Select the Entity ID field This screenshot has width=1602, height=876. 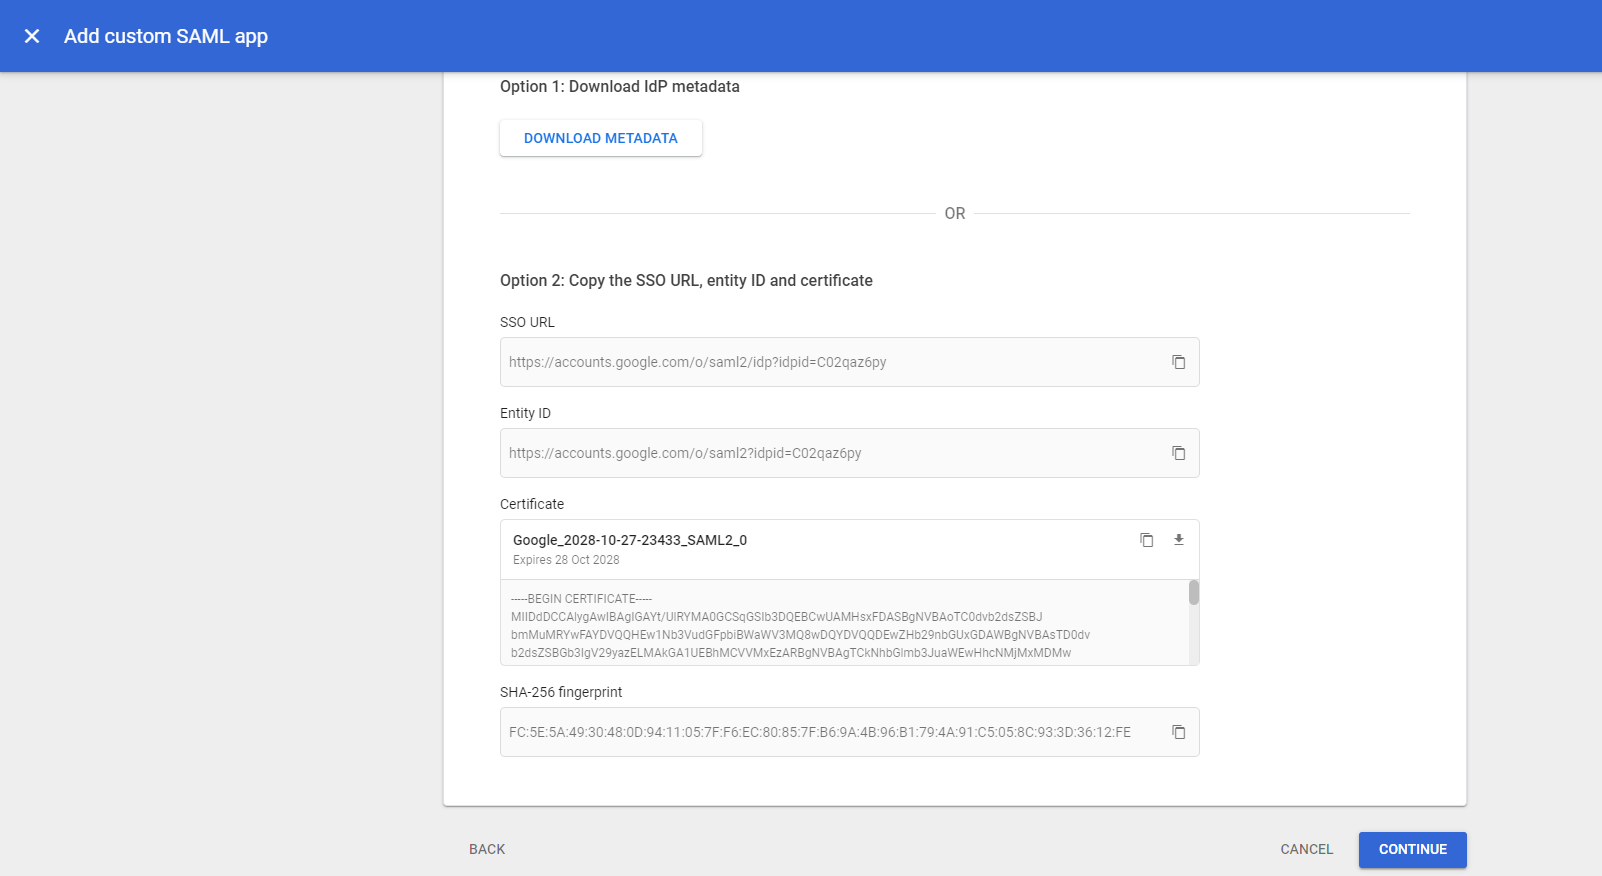point(849,453)
